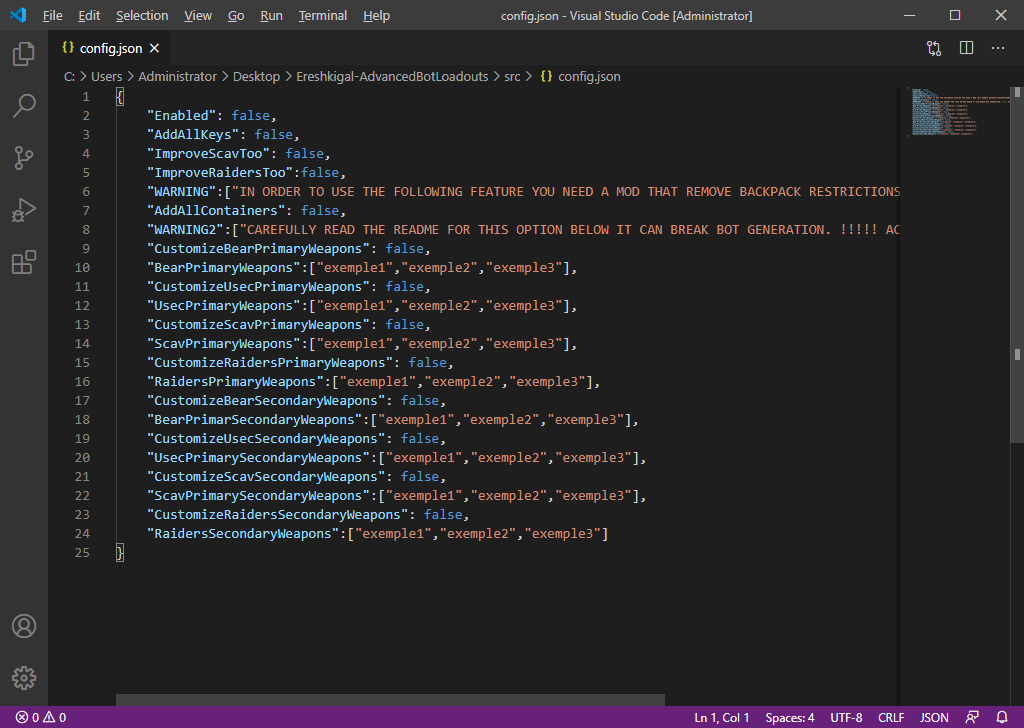Viewport: 1024px width, 728px height.
Task: Open the Edit menu
Action: coord(89,16)
